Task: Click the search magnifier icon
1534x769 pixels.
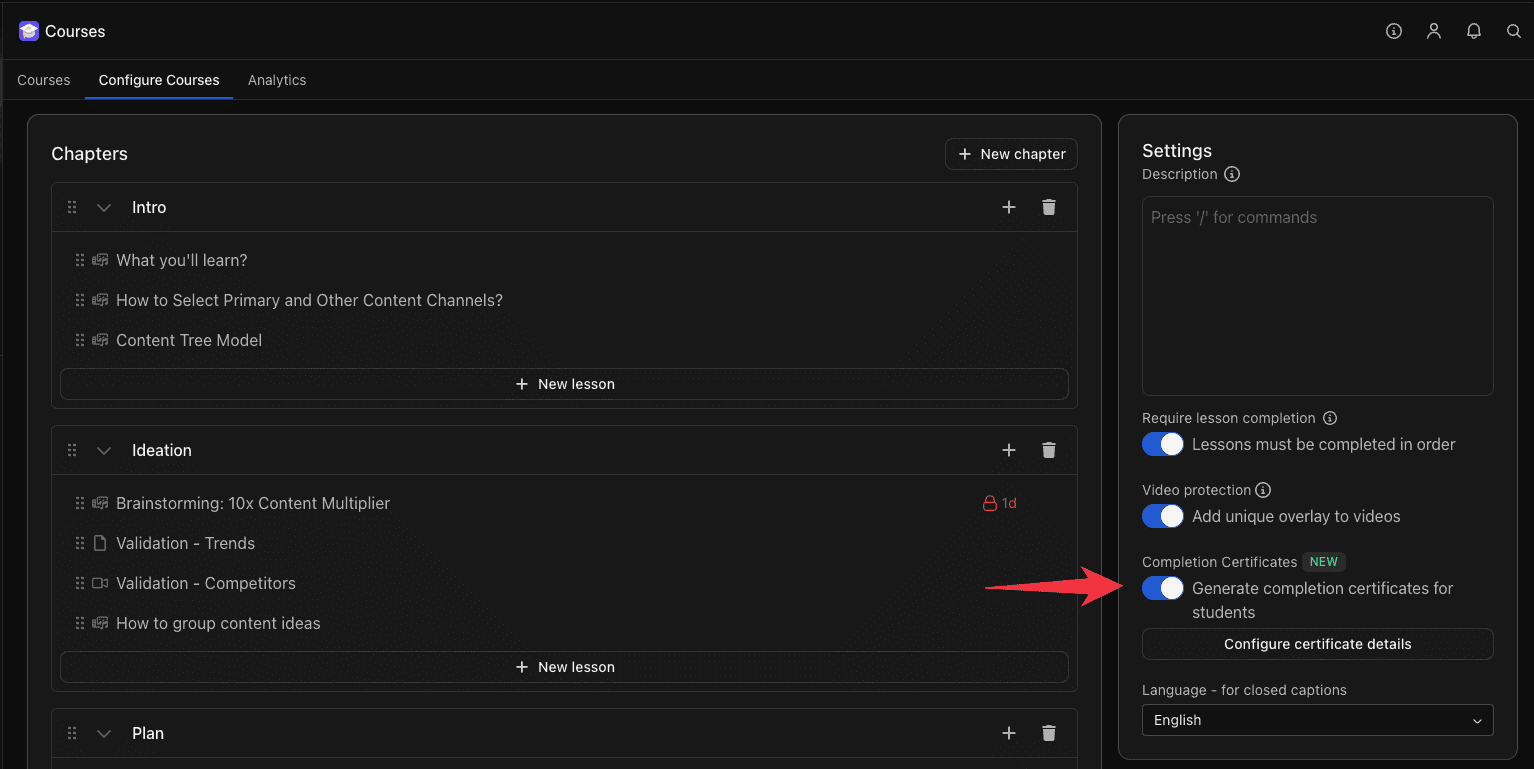Action: 1513,31
